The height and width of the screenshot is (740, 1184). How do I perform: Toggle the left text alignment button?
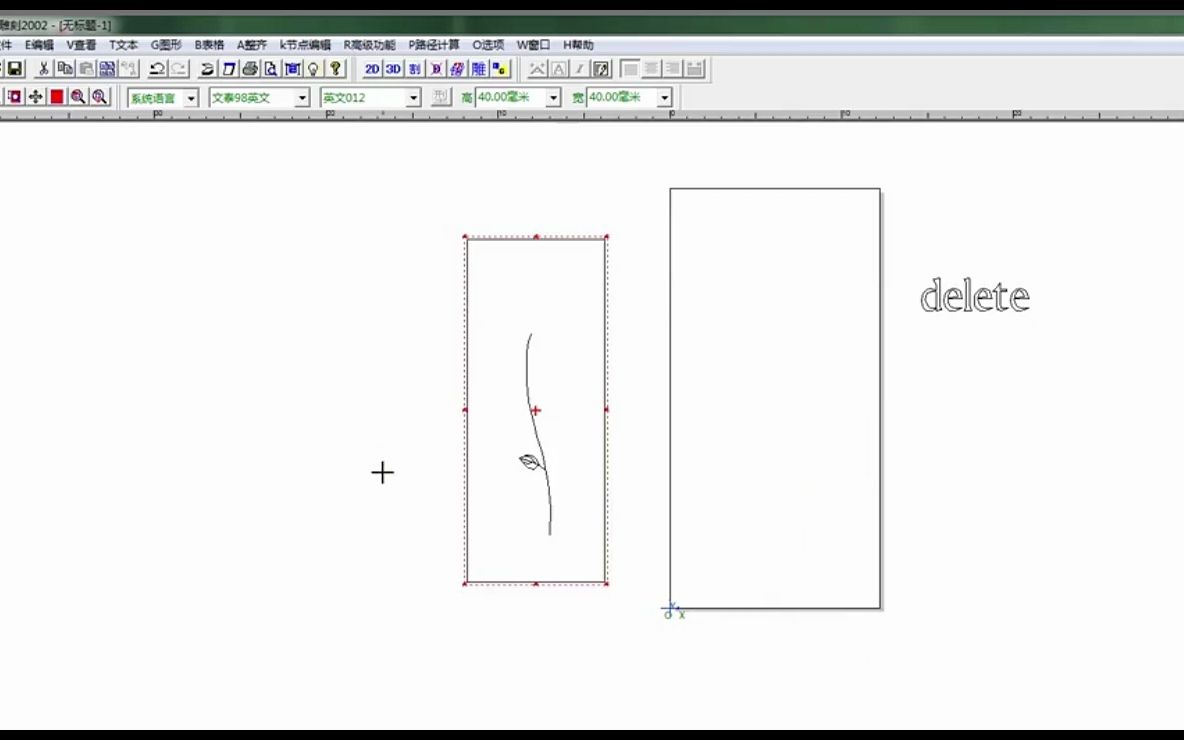pos(631,69)
